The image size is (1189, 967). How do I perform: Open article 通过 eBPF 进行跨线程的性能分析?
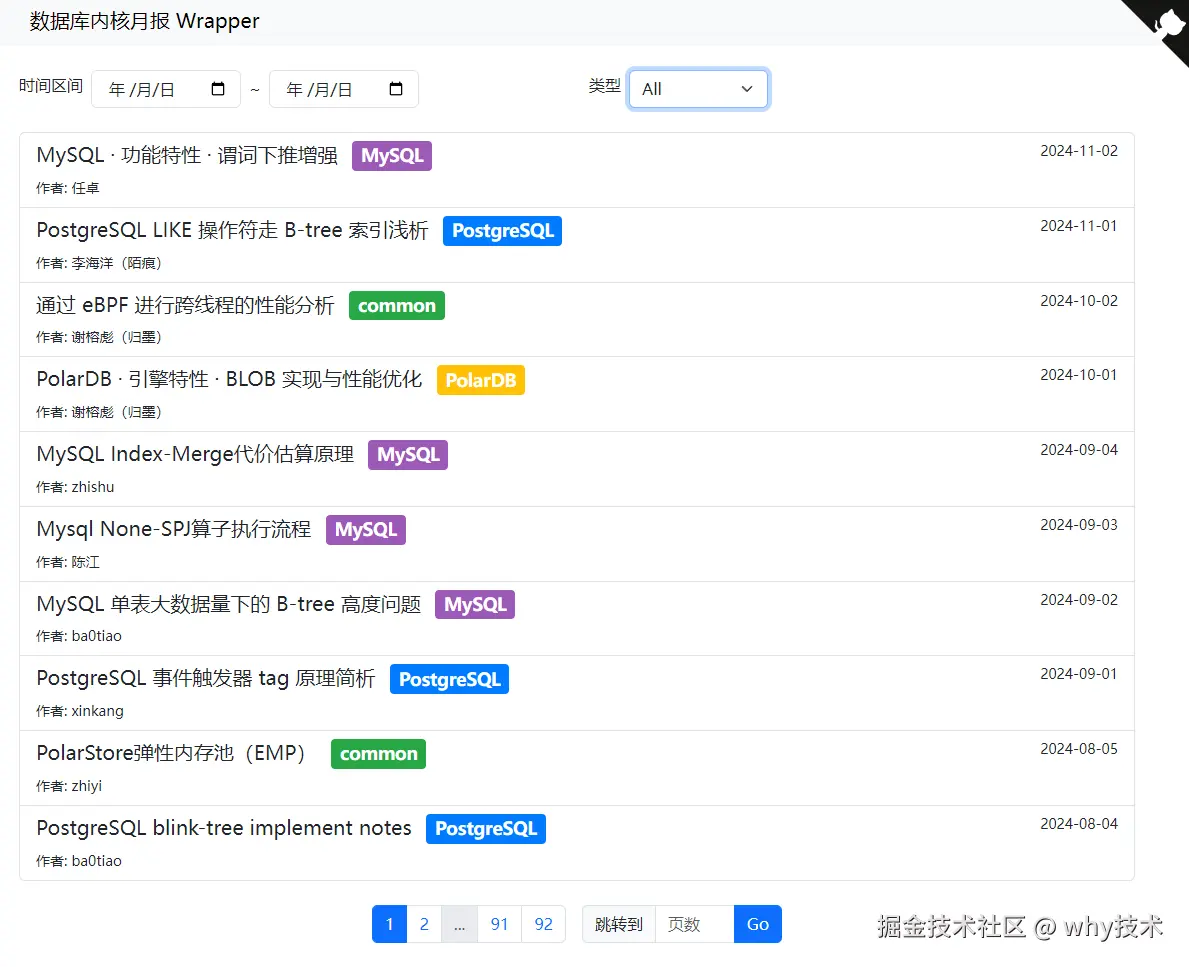click(185, 305)
